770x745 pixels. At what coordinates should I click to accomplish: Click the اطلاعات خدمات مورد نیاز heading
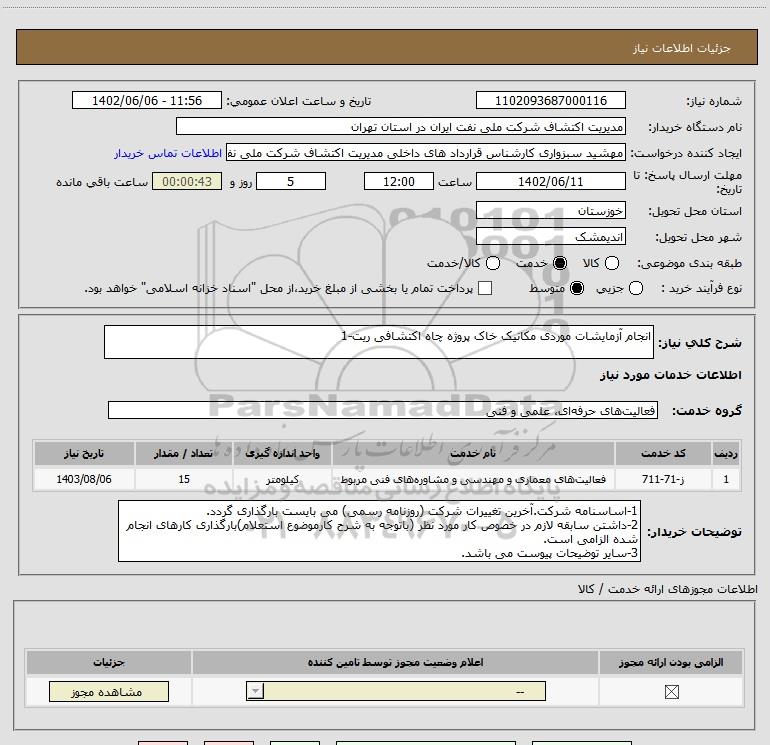[670, 375]
